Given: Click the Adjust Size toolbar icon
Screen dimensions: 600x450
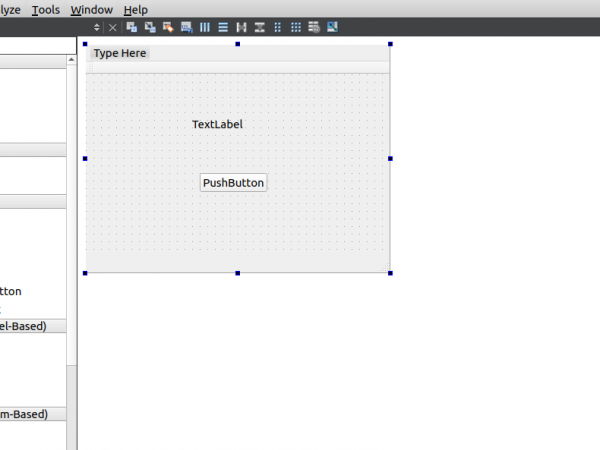Looking at the screenshot, I should (x=332, y=27).
